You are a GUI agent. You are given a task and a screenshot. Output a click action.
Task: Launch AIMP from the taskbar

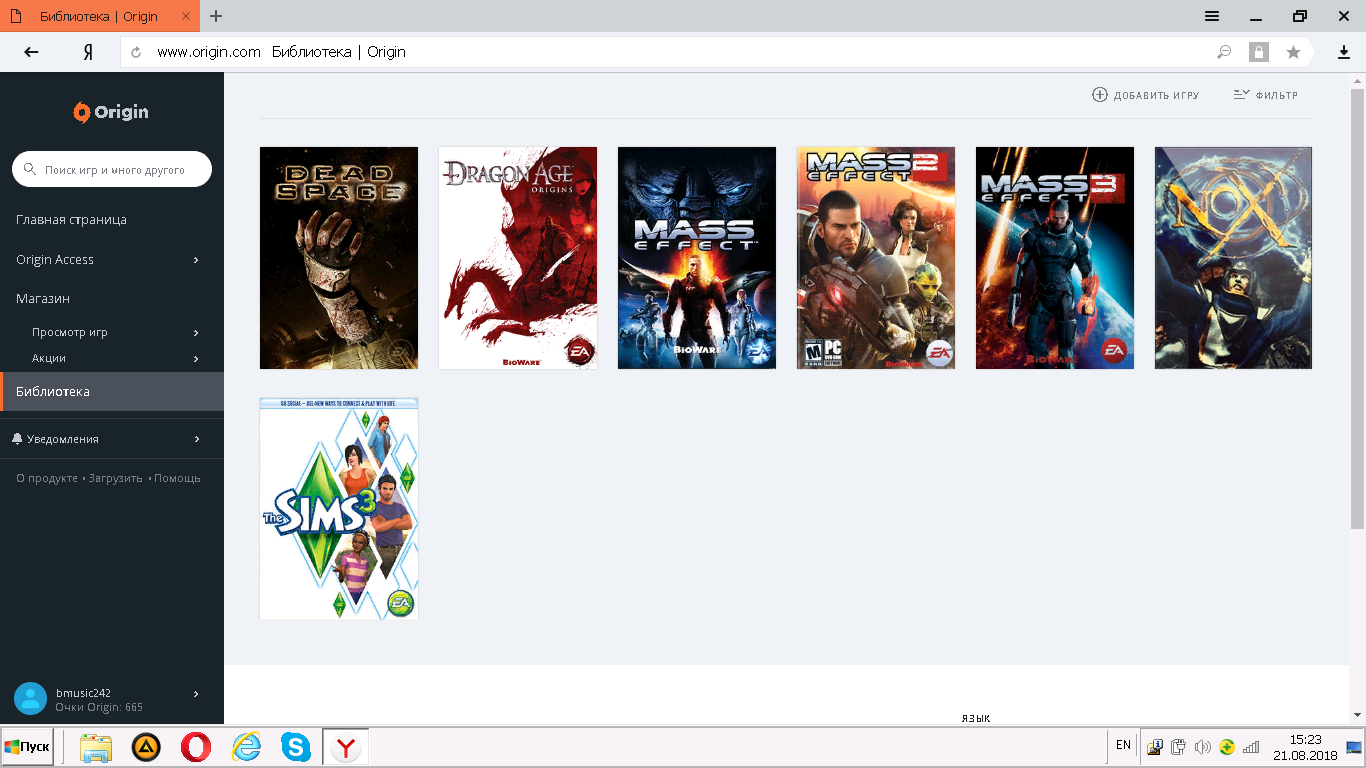tap(147, 747)
